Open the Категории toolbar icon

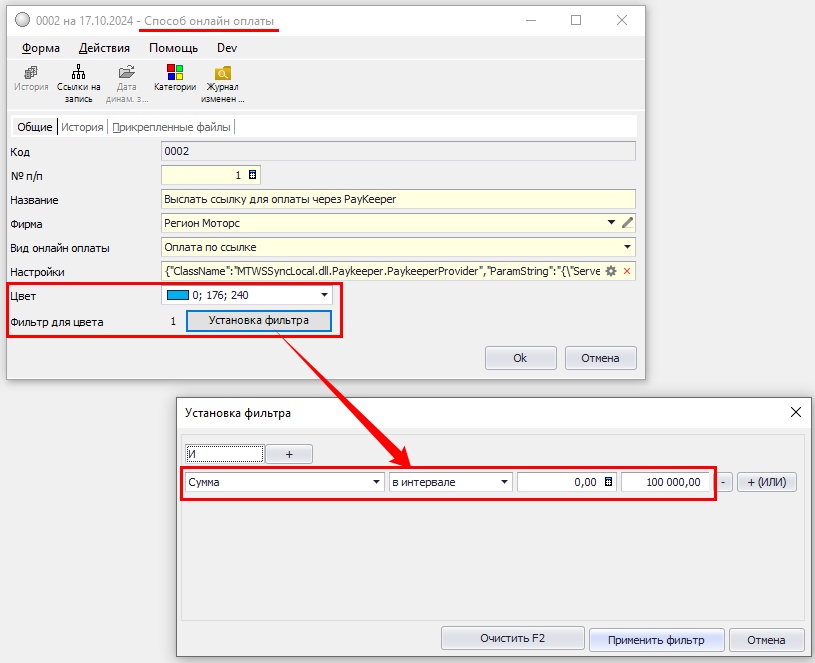point(175,73)
